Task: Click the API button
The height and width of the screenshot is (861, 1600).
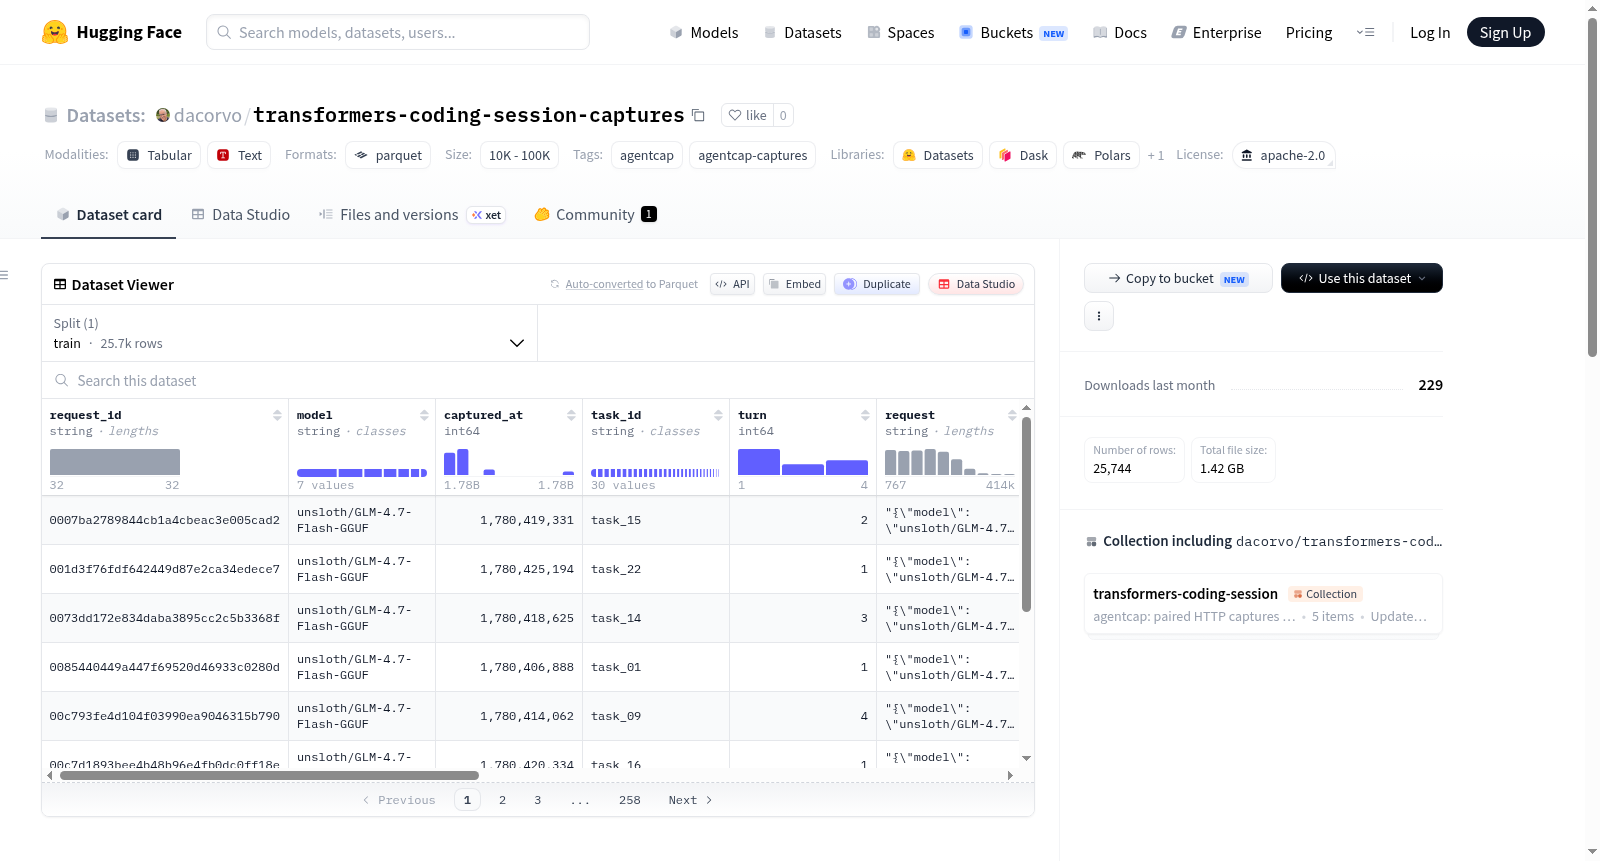Action: pyautogui.click(x=732, y=284)
